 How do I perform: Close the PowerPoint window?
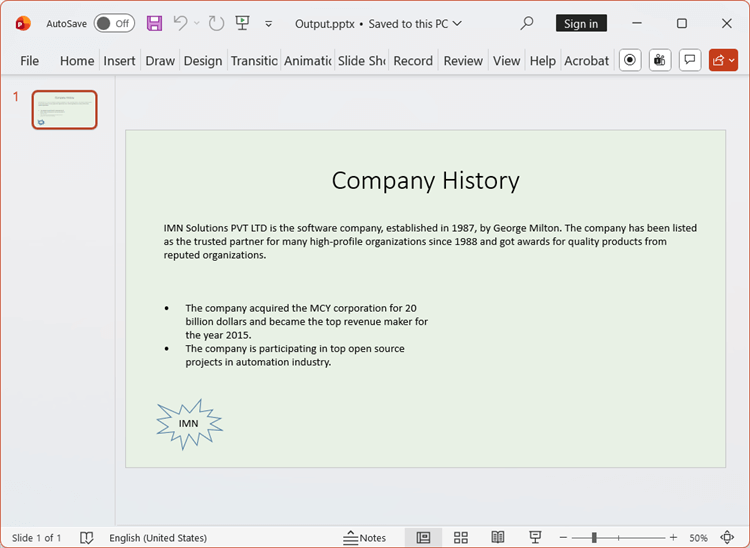click(x=727, y=23)
